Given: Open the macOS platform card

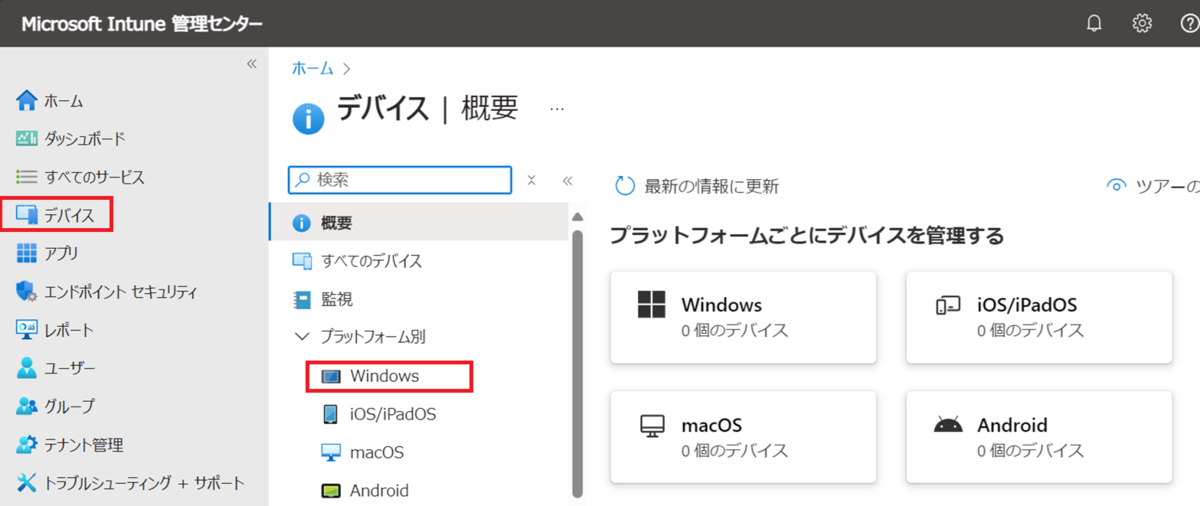Looking at the screenshot, I should [x=743, y=437].
